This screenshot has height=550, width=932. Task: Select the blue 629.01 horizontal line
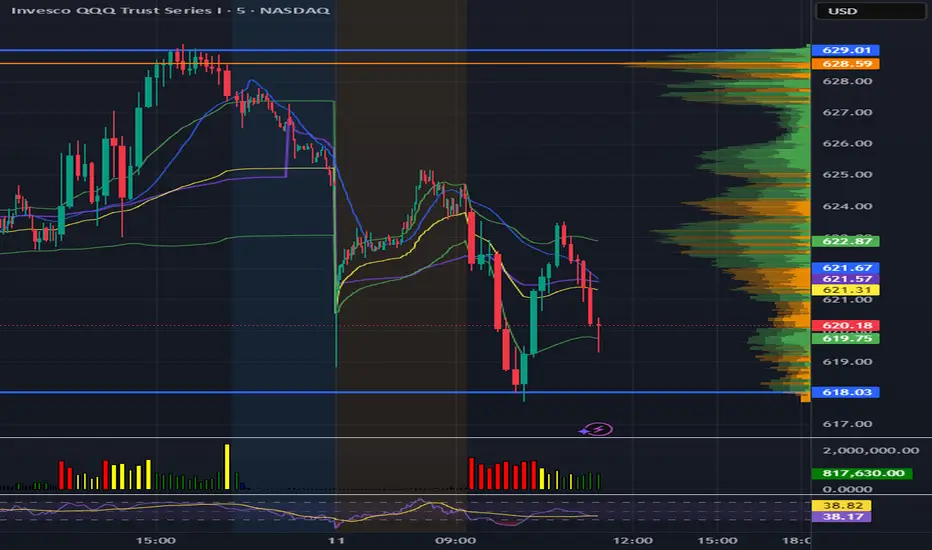[x=404, y=50]
